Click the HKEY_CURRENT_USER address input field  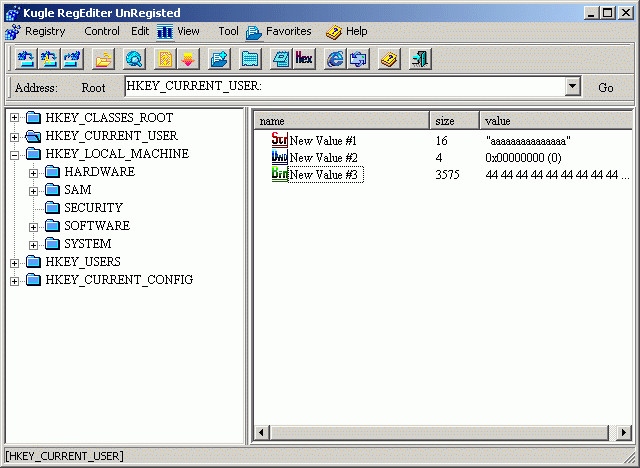point(345,86)
